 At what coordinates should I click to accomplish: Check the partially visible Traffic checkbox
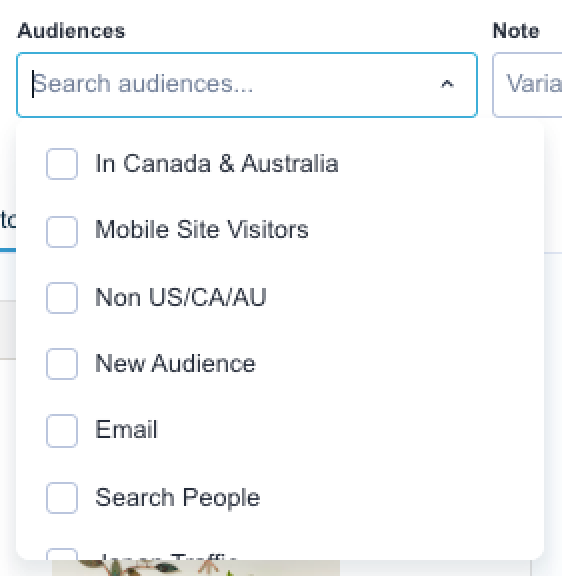pos(62,554)
